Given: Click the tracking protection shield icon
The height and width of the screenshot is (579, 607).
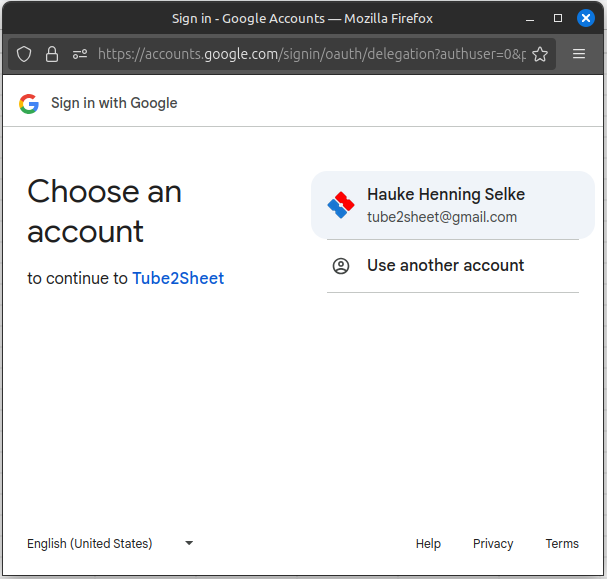Looking at the screenshot, I should (x=24, y=54).
